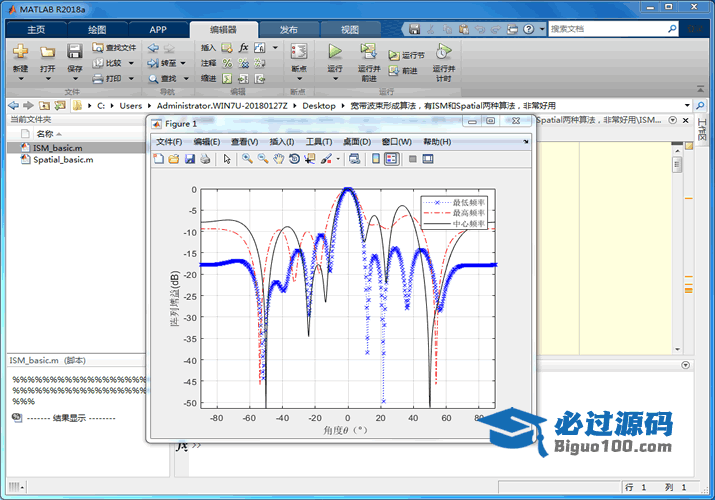Select Spatial_basic.m in the current folder list
Image resolution: width=715 pixels, height=500 pixels.
point(63,160)
